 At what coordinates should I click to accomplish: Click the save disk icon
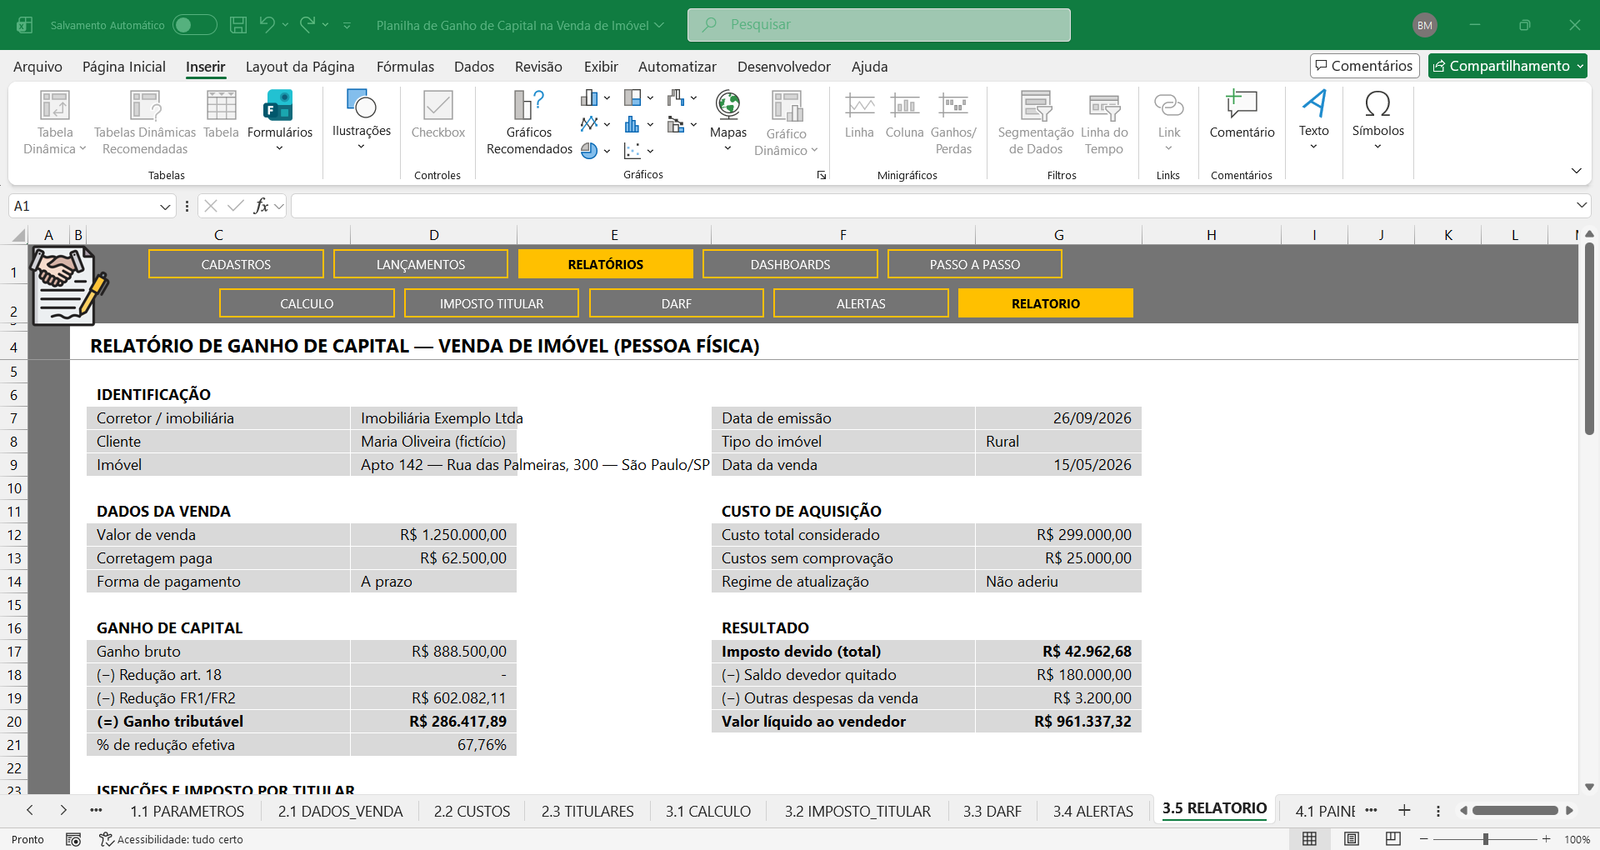tap(238, 25)
